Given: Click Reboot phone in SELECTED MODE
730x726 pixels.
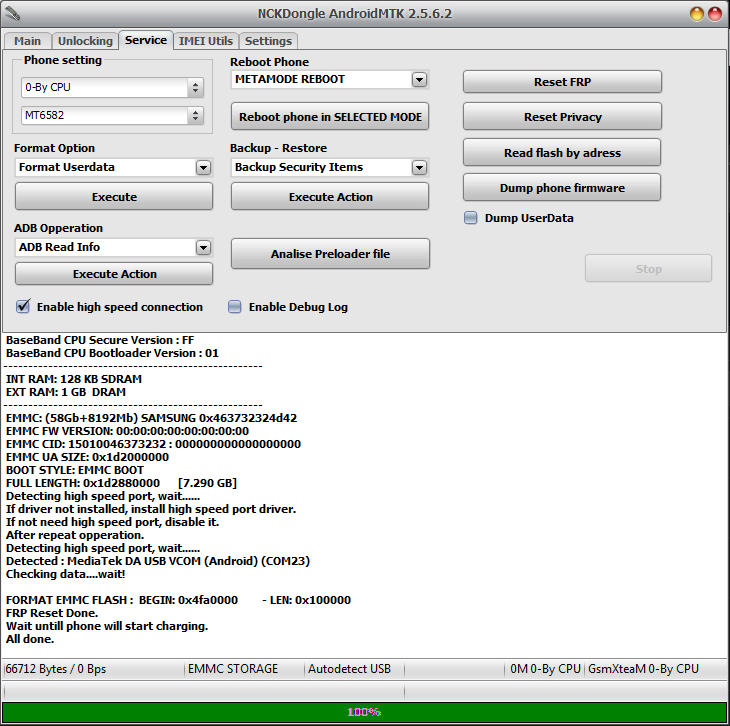Looking at the screenshot, I should (x=330, y=116).
